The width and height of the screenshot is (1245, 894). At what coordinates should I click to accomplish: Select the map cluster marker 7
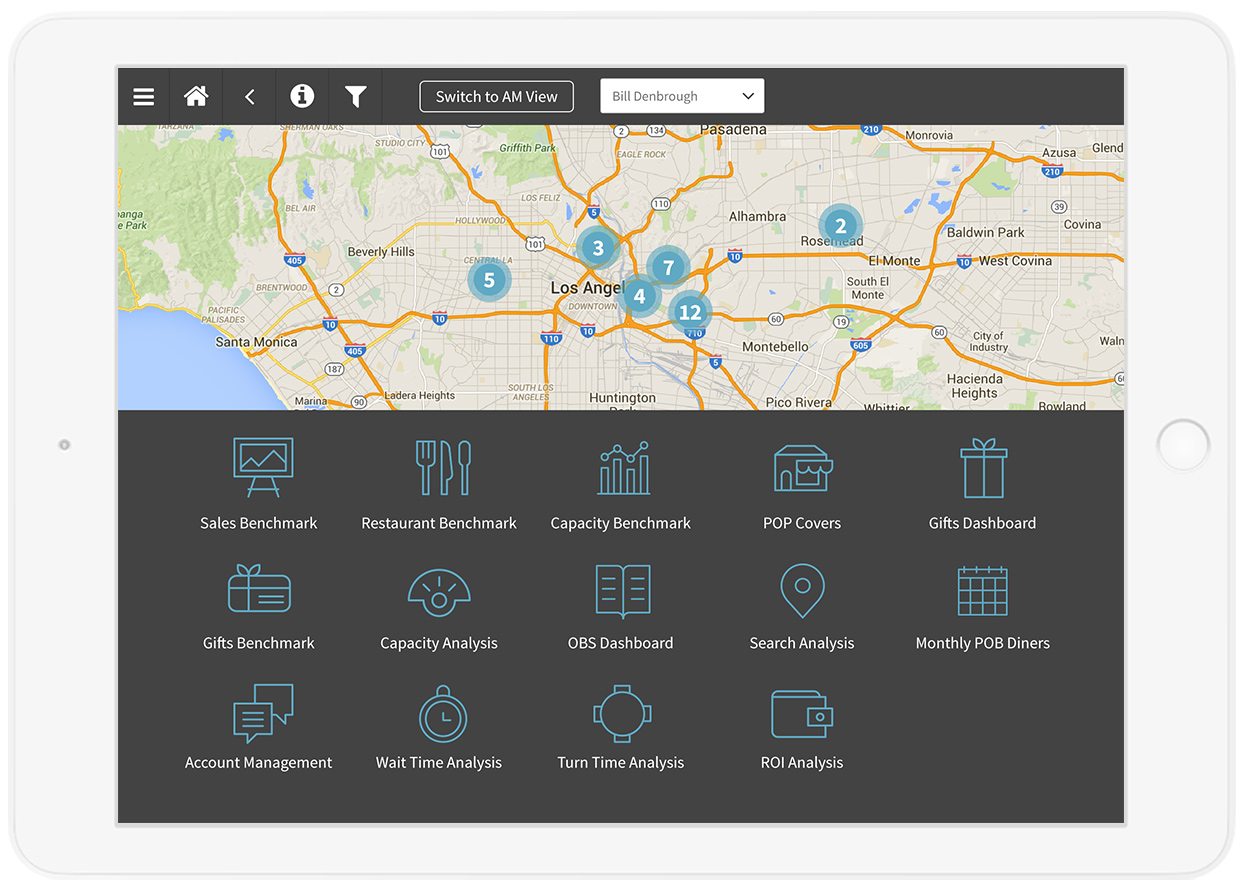668,267
